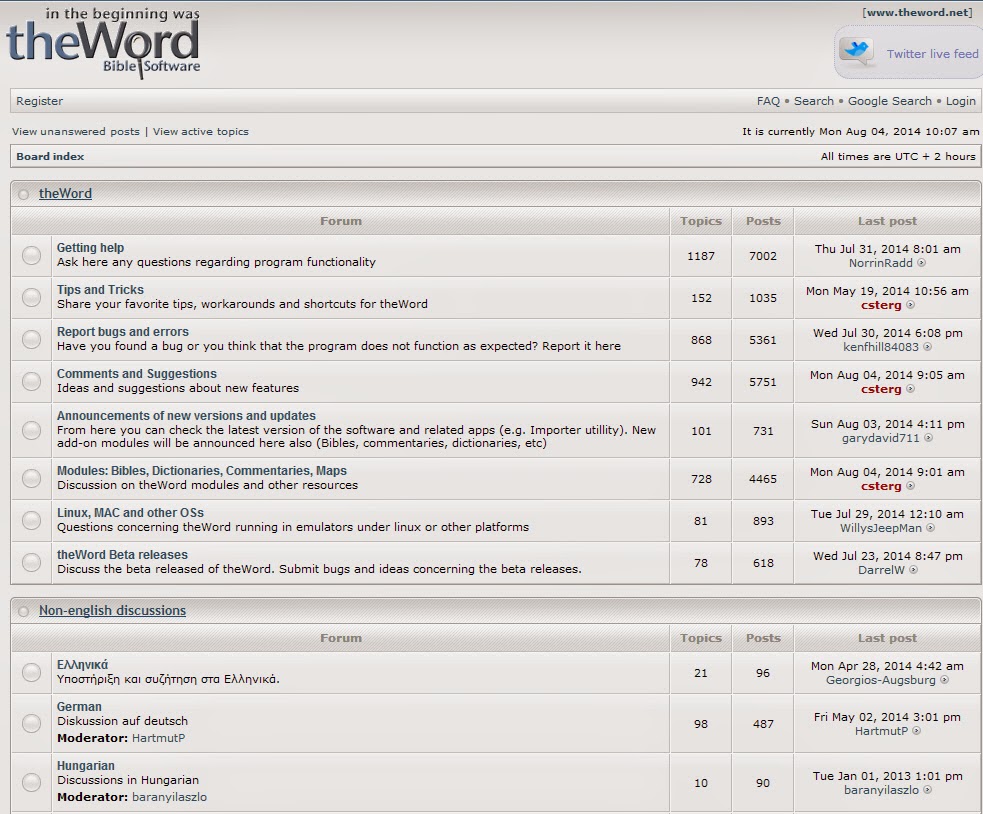View unanswered posts

coord(76,131)
